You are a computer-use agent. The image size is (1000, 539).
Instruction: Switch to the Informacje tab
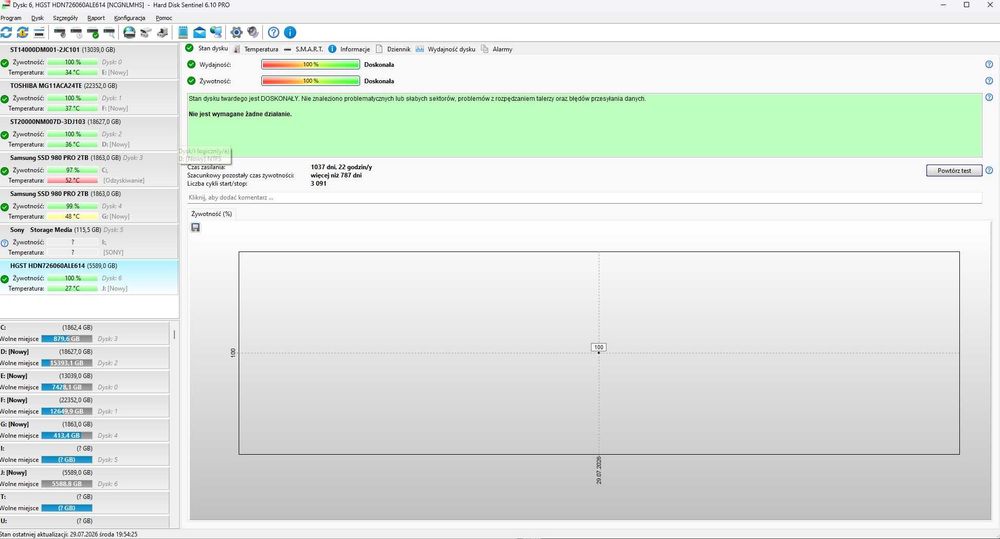349,49
